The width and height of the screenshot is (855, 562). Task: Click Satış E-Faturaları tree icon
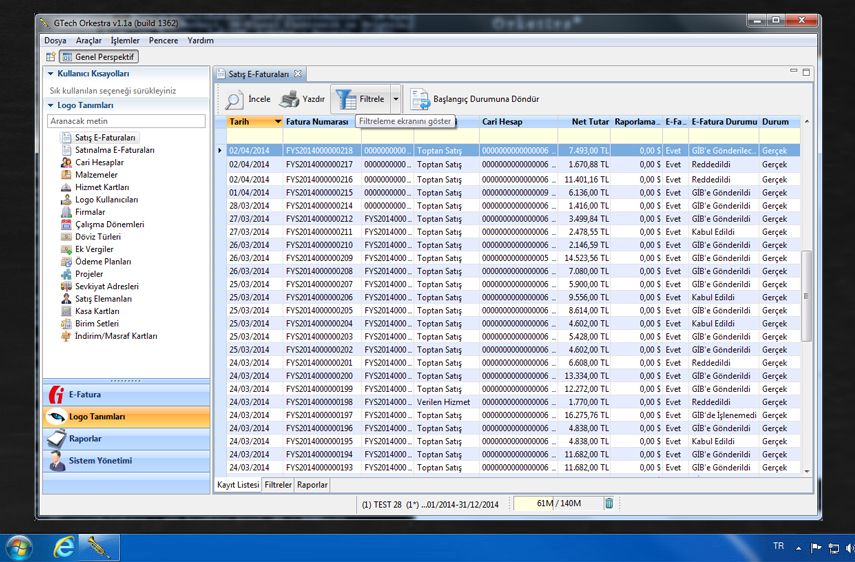point(67,137)
